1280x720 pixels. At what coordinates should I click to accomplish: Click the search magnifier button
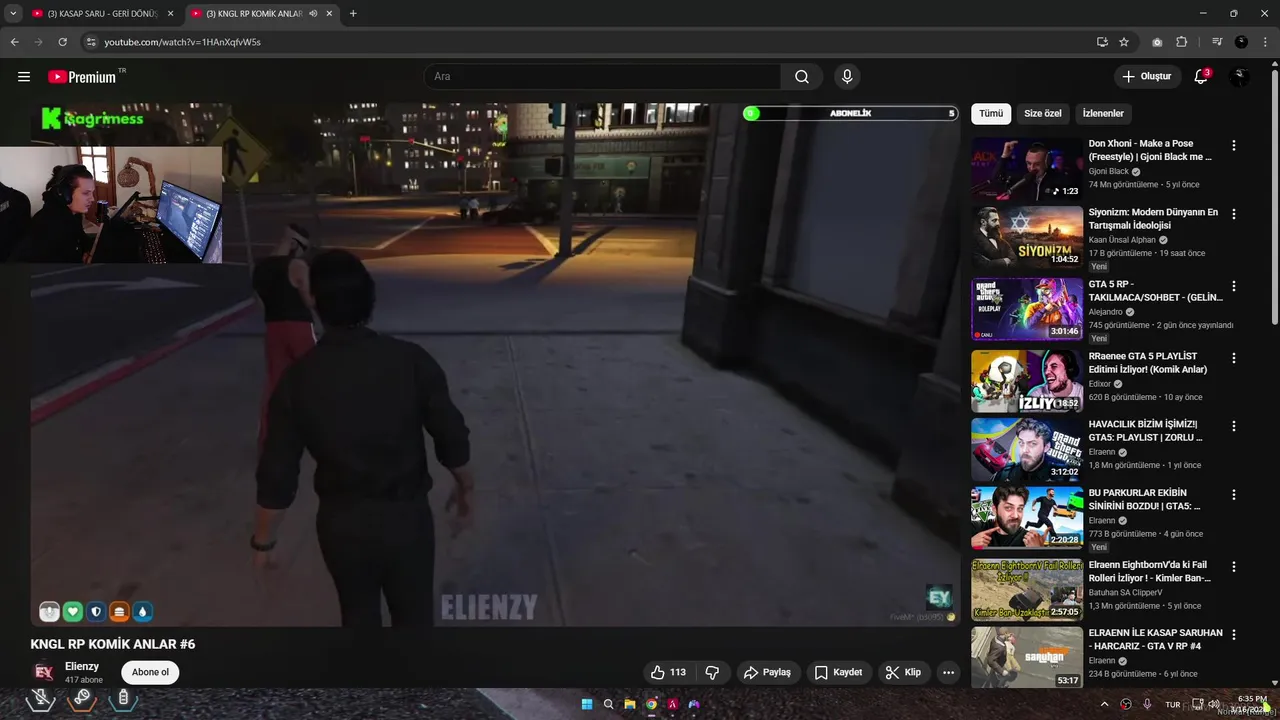(x=802, y=77)
